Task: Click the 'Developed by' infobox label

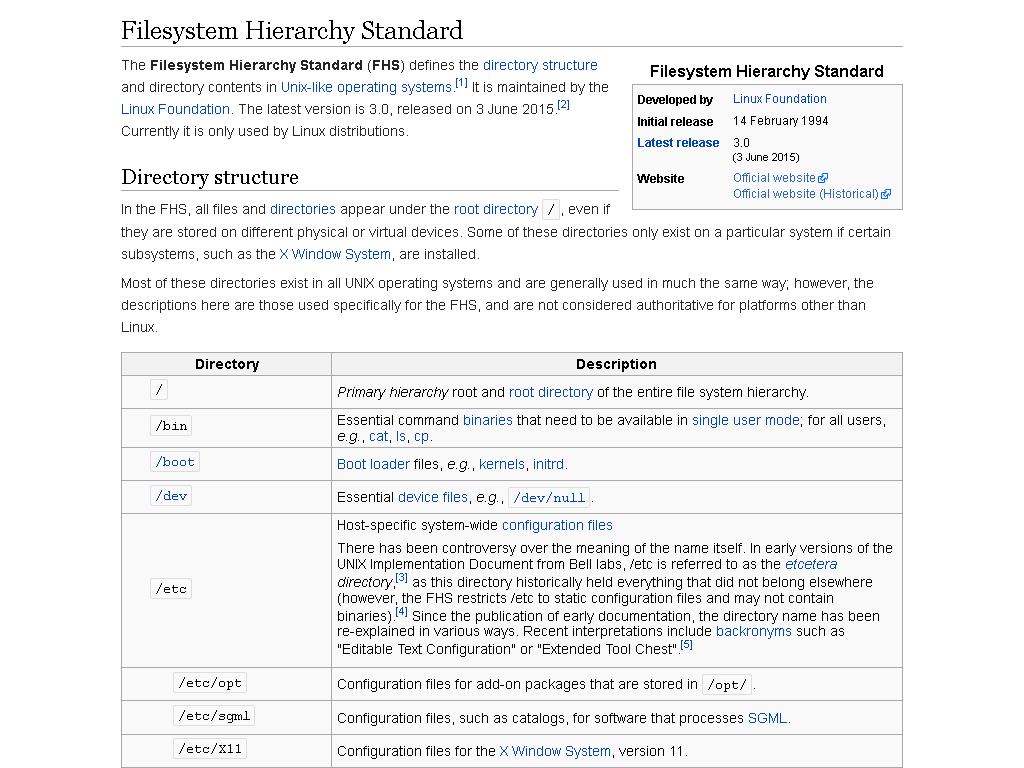Action: pos(675,100)
